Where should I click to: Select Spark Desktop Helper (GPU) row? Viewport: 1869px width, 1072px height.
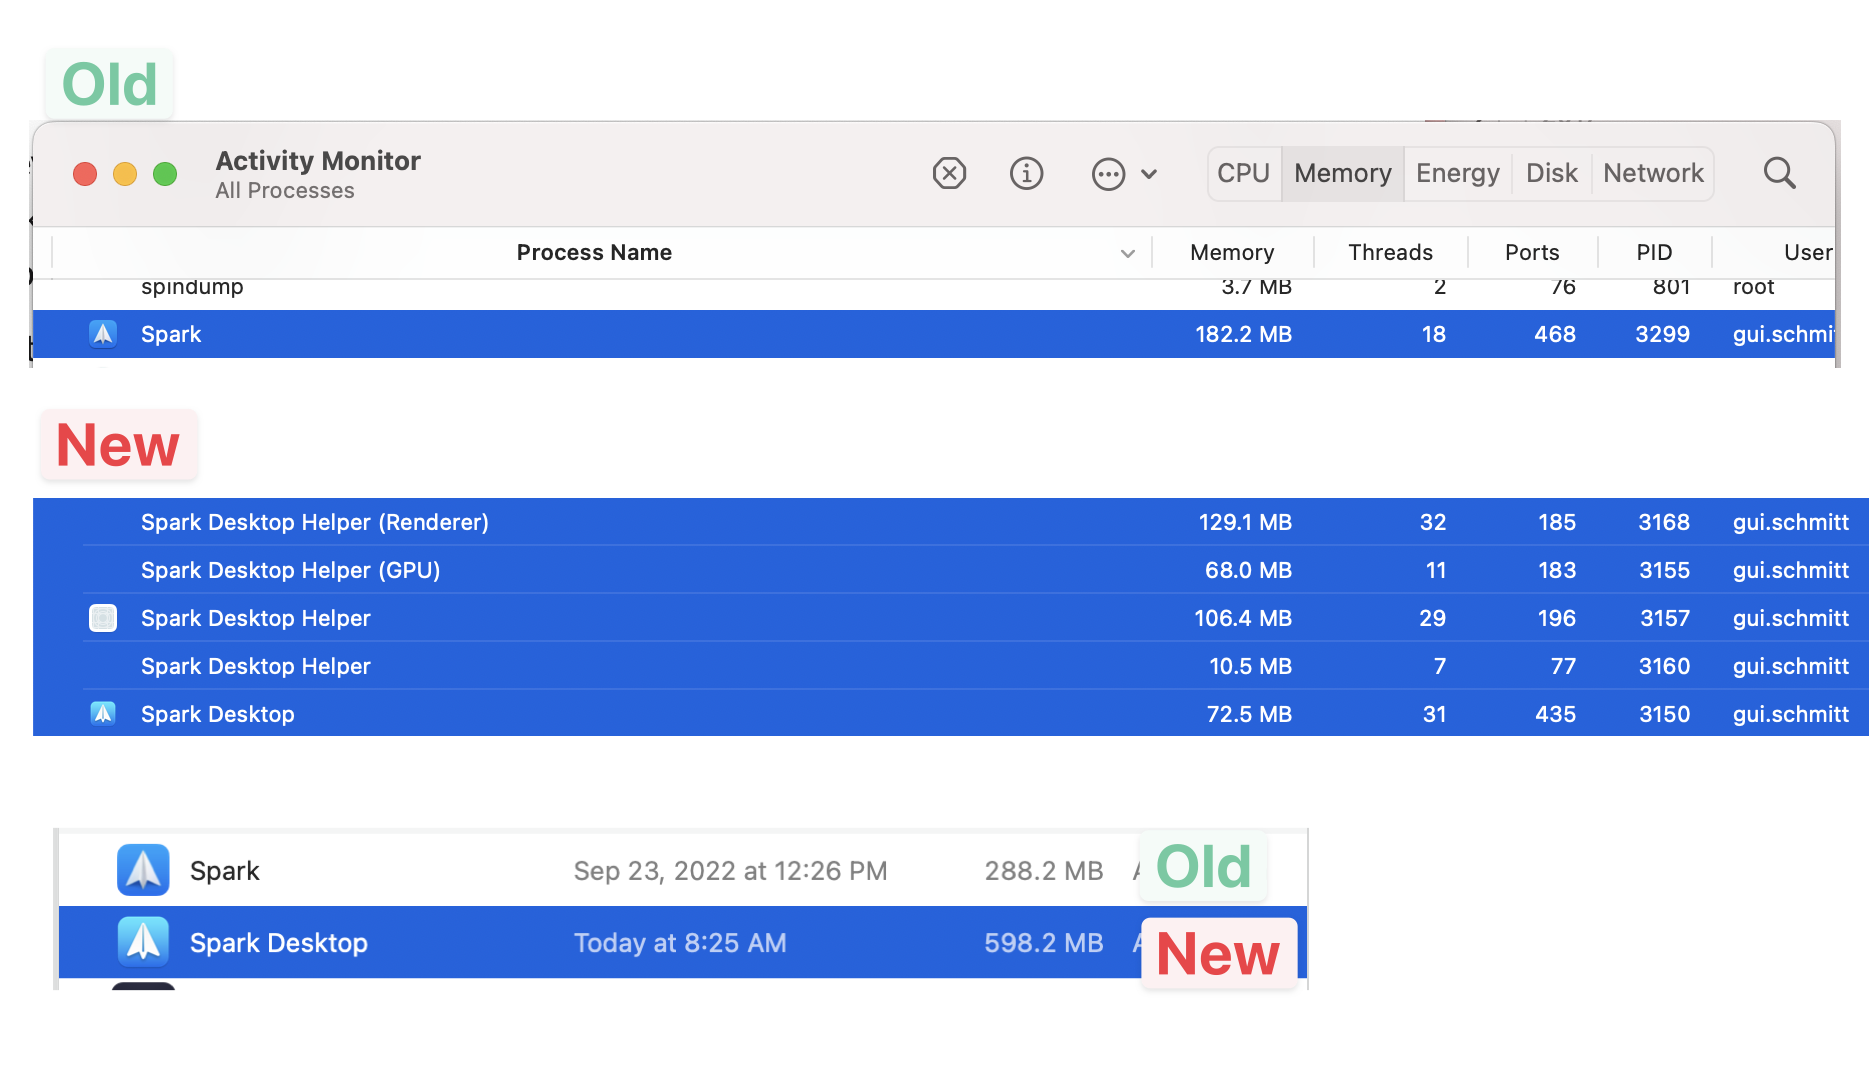951,570
